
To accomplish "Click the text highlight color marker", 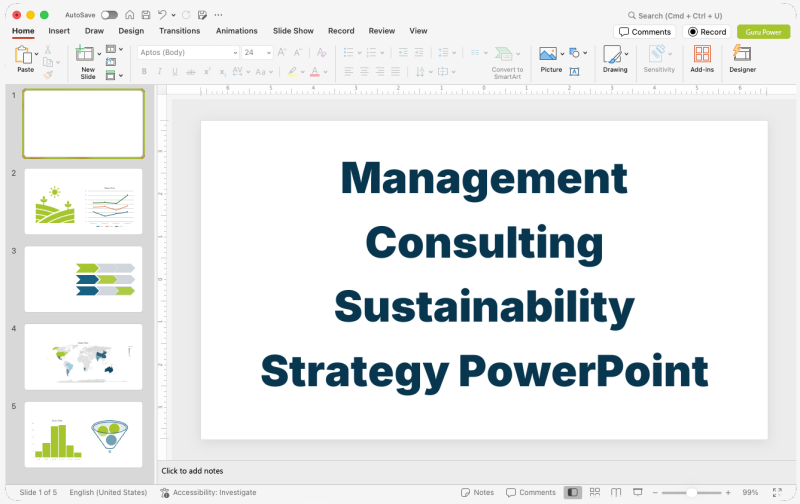I will [292, 71].
